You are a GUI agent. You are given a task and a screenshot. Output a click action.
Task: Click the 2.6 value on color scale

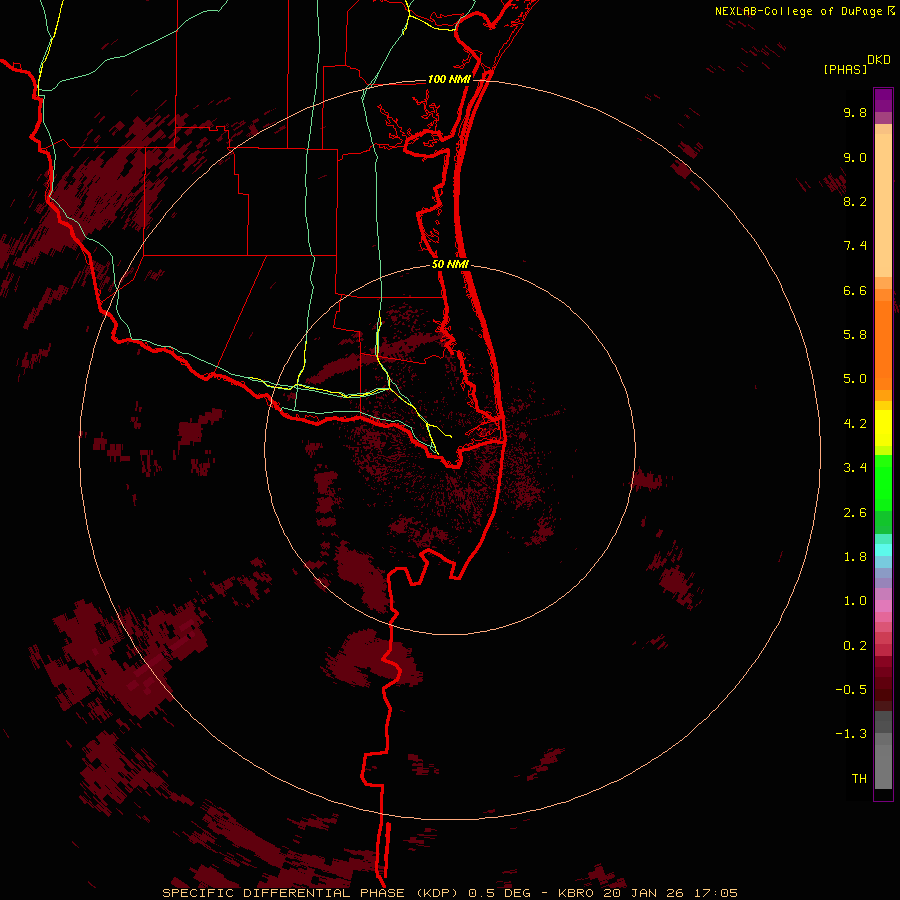(855, 513)
